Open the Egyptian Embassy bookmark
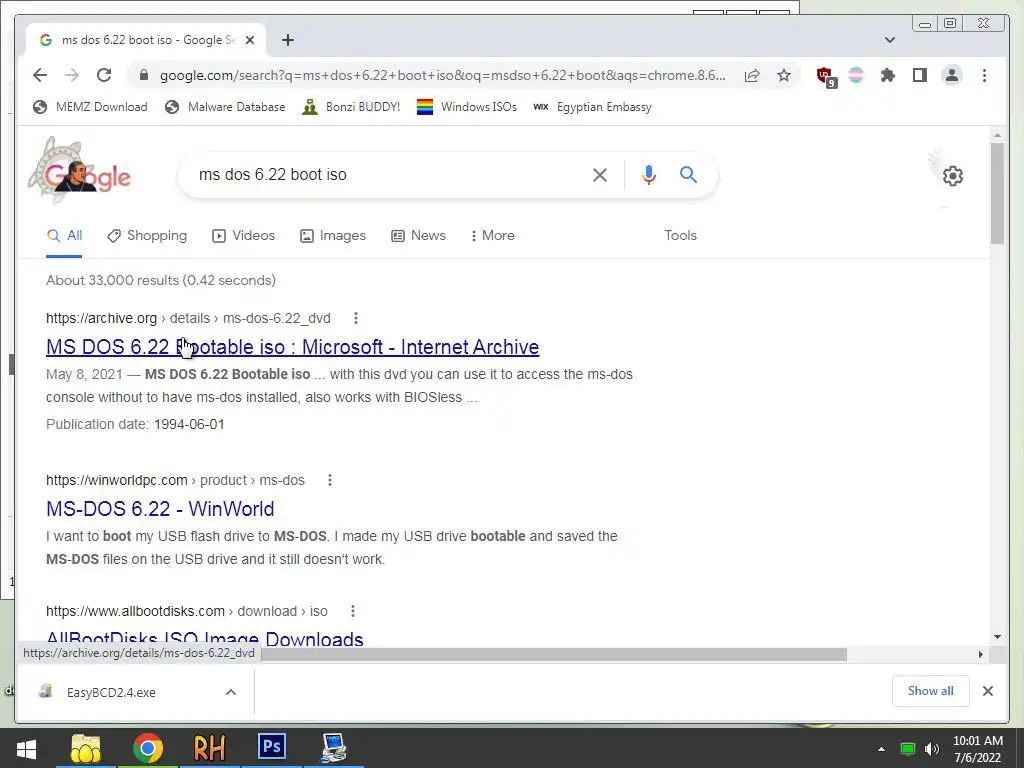 coord(592,106)
